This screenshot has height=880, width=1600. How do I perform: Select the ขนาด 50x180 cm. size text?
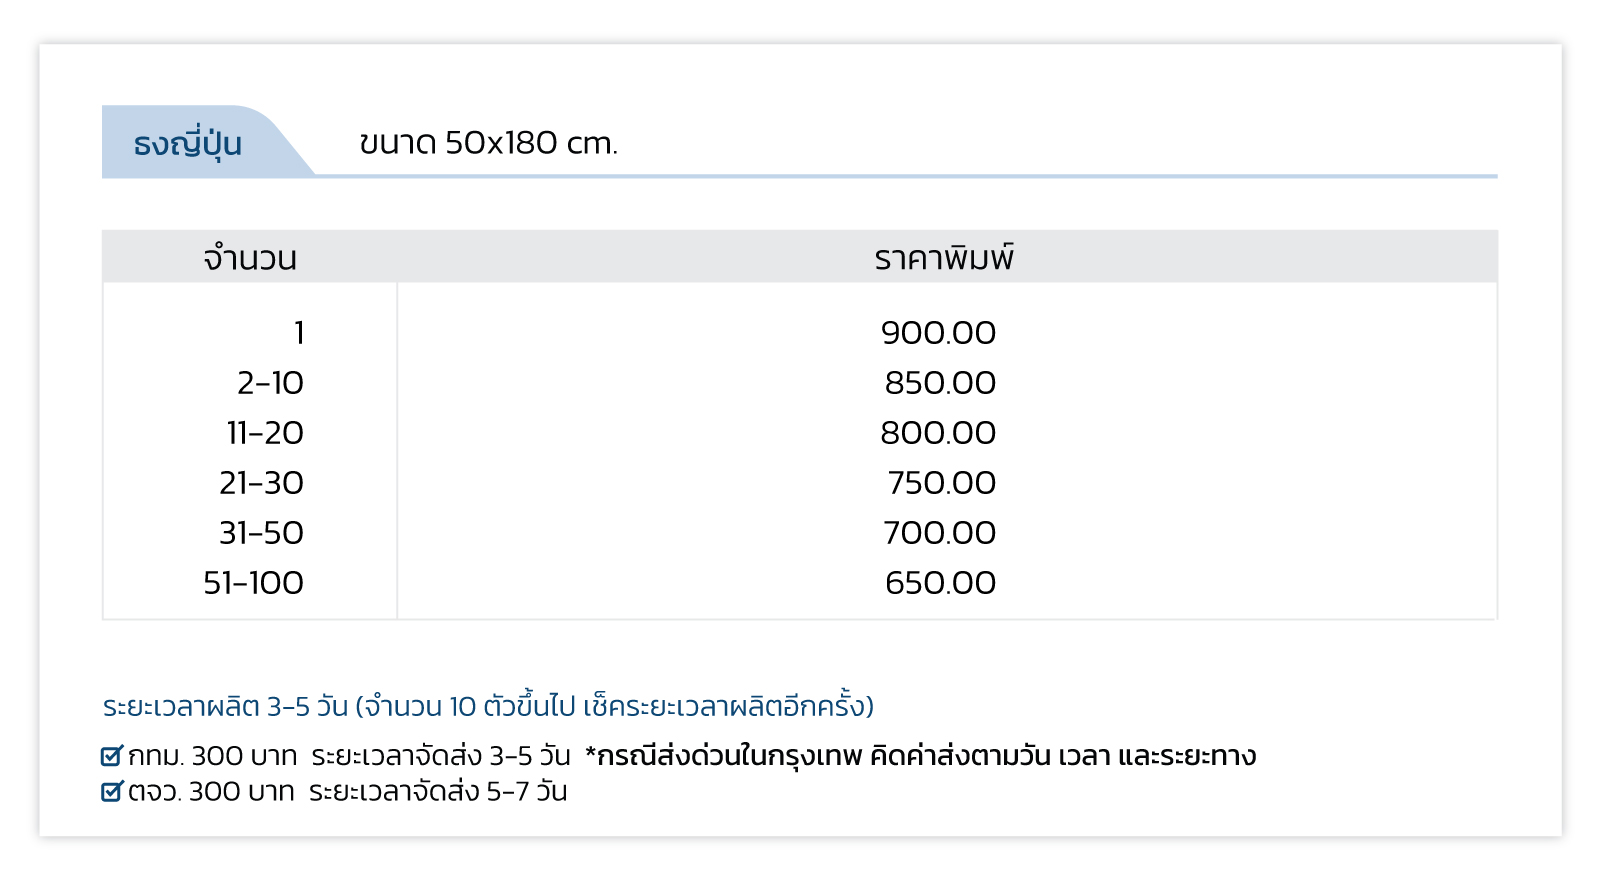[489, 143]
